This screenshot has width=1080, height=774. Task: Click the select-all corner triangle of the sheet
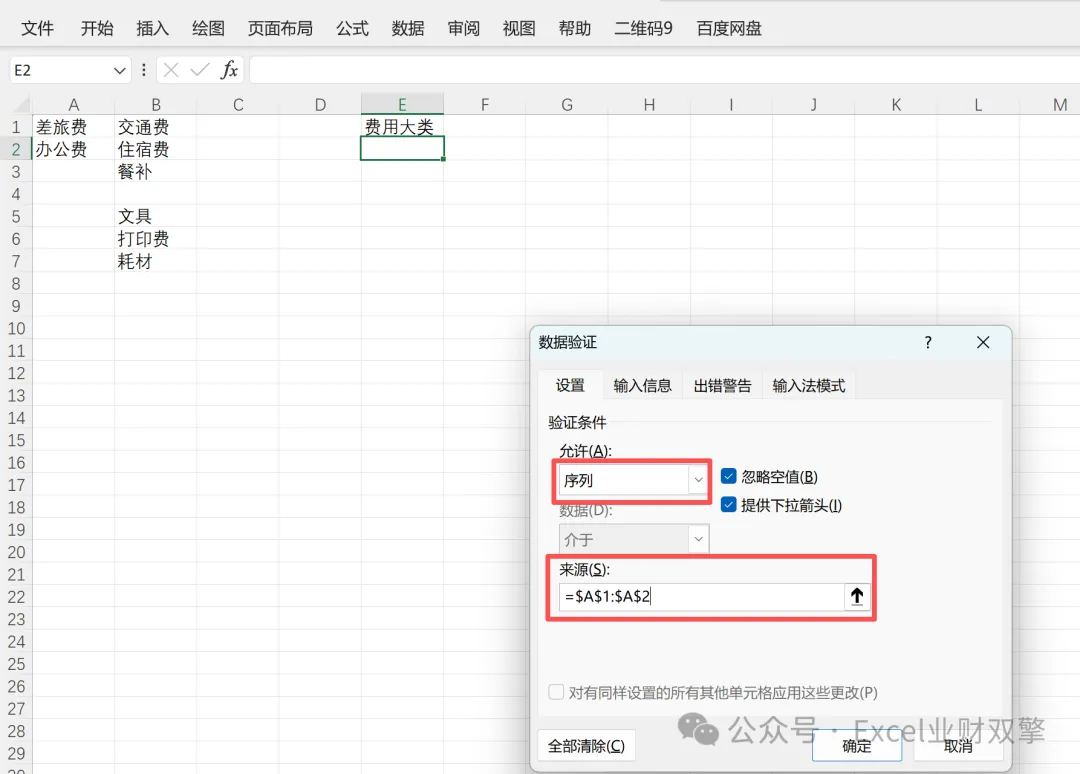pos(22,105)
